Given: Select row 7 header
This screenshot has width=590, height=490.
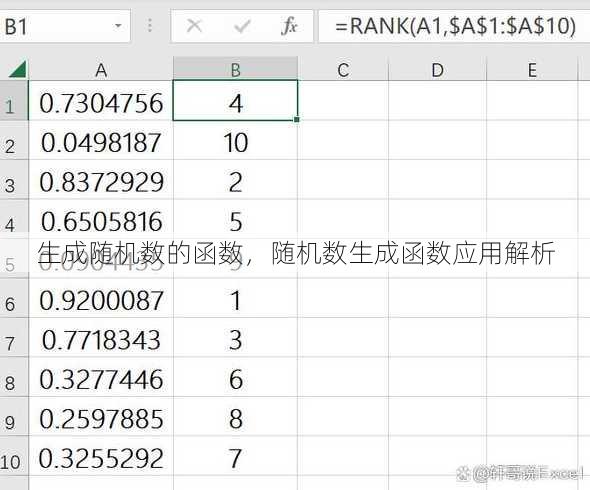Looking at the screenshot, I should (14, 338).
